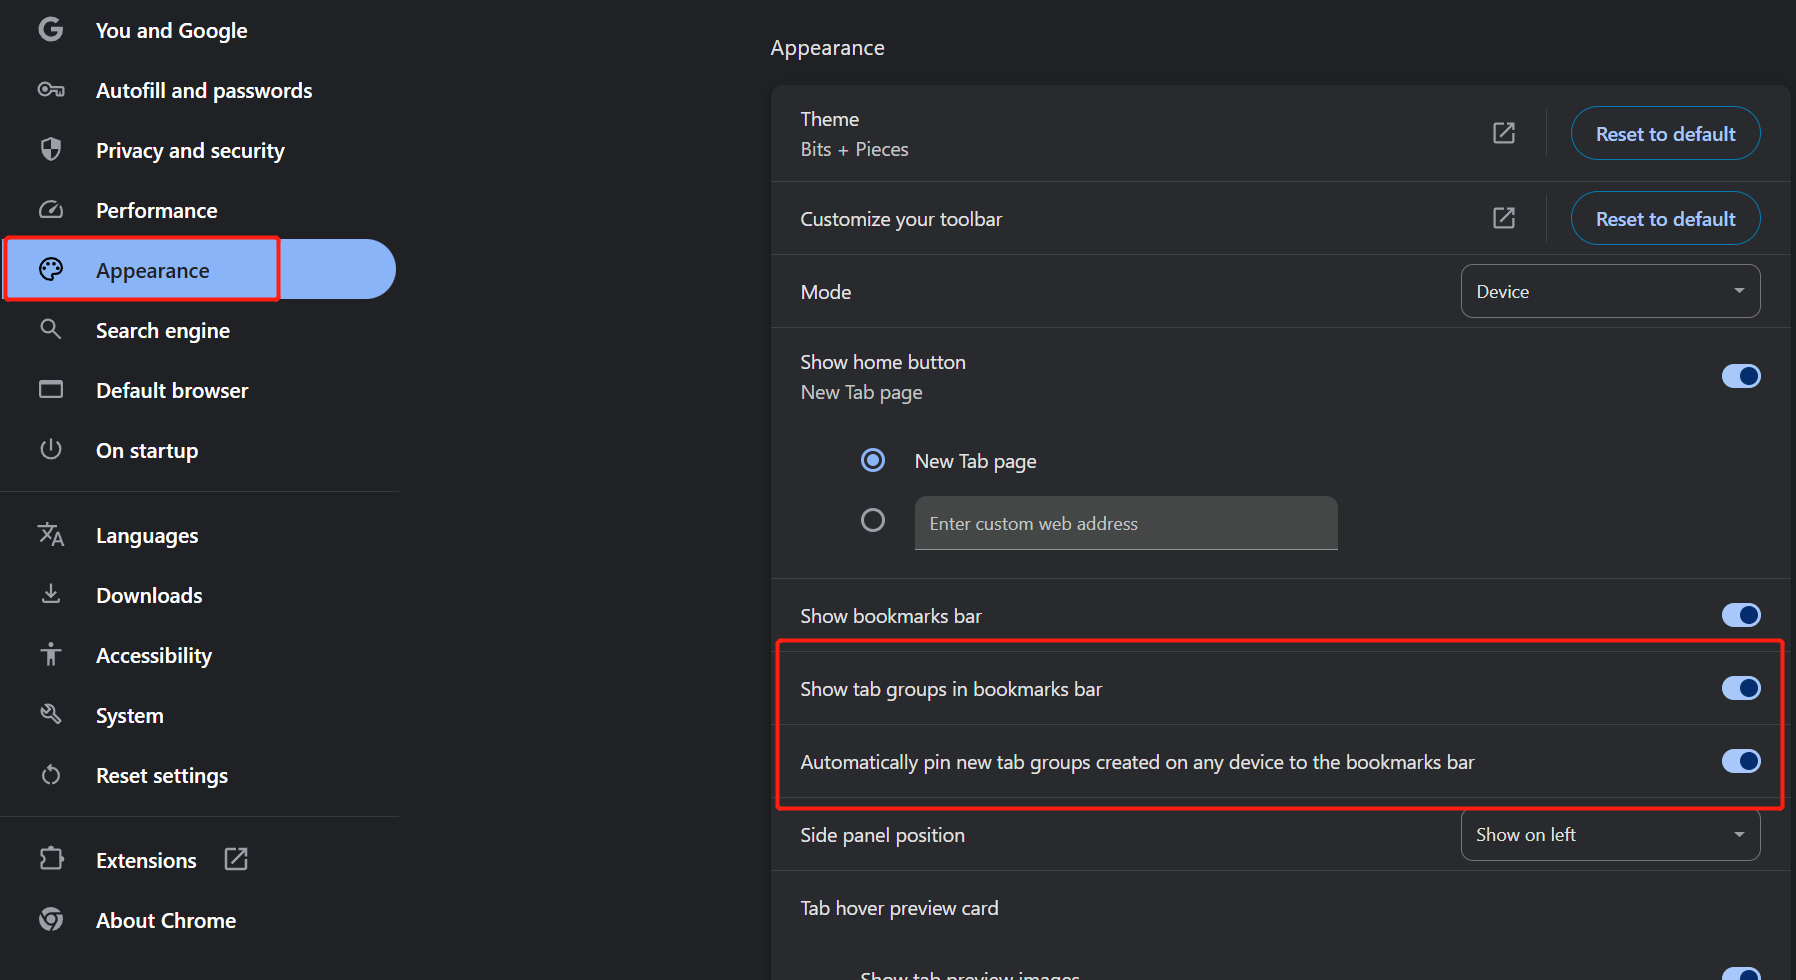1796x980 pixels.
Task: Click the window icon for Default browser
Action: (x=51, y=389)
